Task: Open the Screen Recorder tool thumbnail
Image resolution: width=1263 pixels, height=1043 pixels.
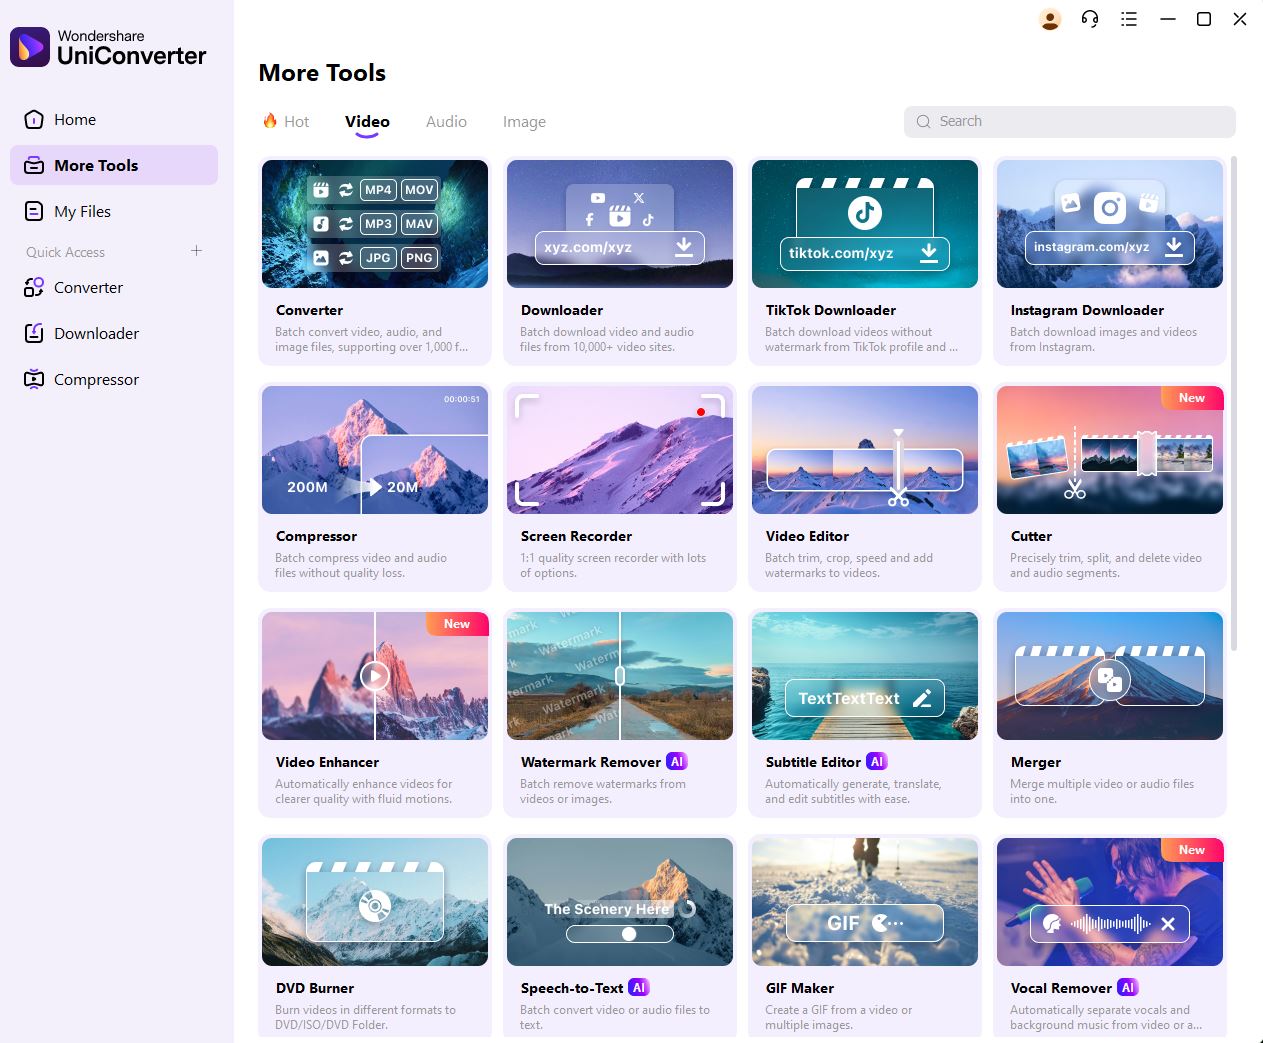Action: pyautogui.click(x=620, y=450)
